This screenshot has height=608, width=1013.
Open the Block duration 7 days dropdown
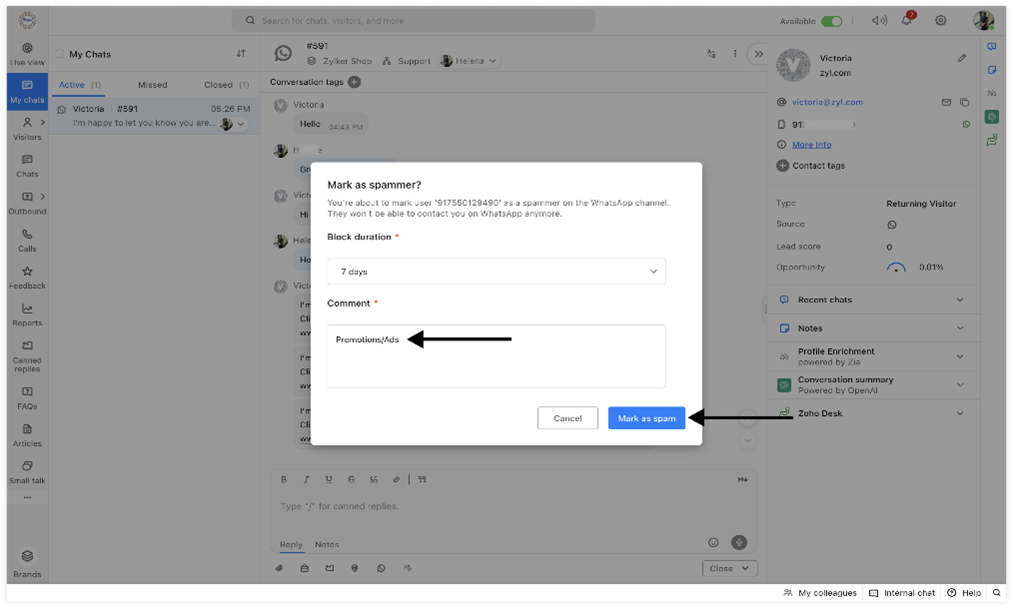(496, 271)
